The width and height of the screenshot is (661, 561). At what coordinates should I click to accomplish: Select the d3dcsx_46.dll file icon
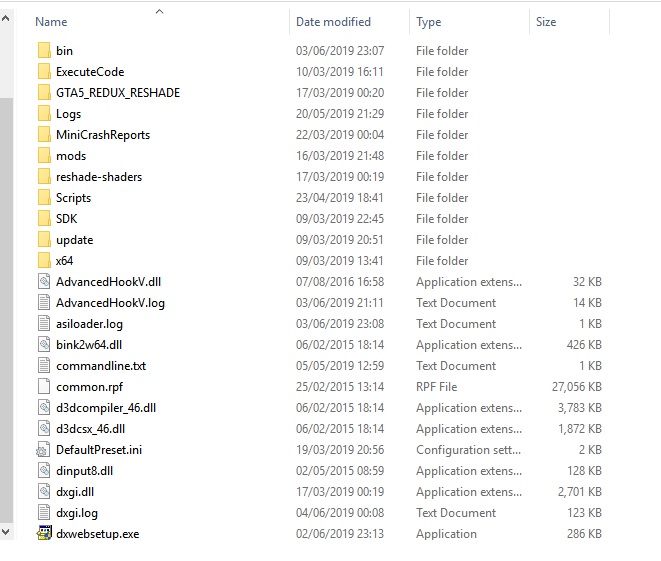(x=44, y=429)
